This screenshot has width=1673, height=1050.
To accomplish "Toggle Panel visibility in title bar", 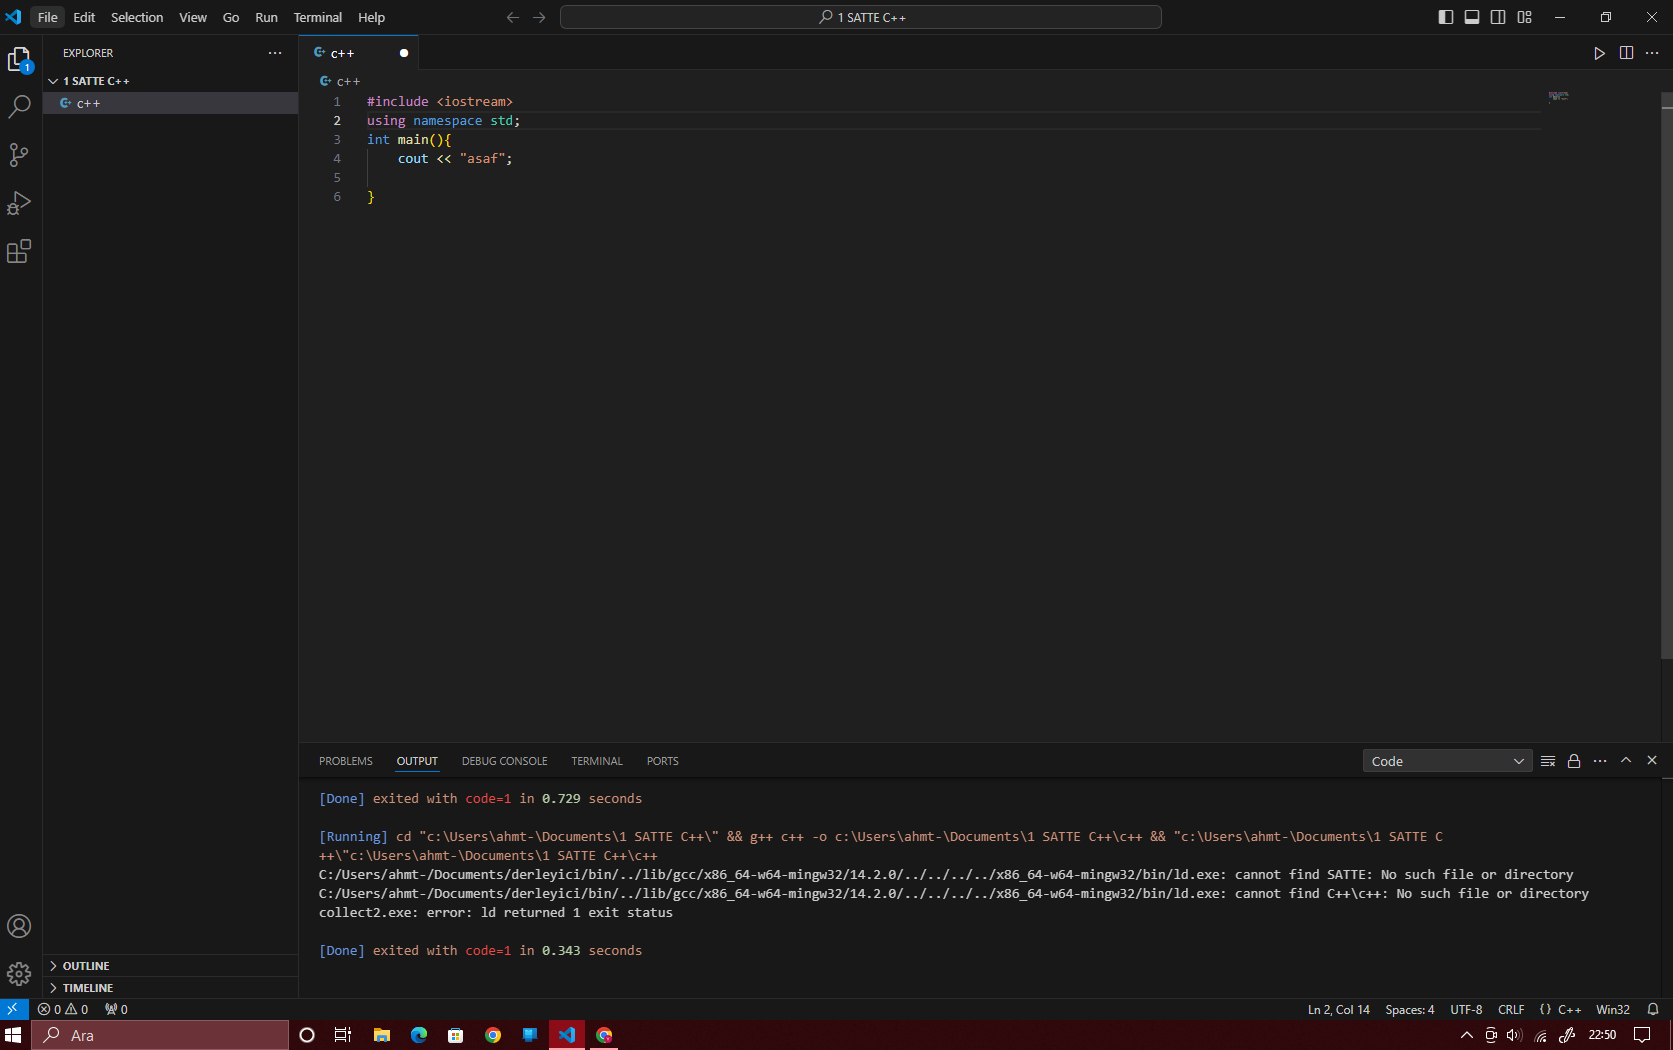I will tap(1472, 17).
